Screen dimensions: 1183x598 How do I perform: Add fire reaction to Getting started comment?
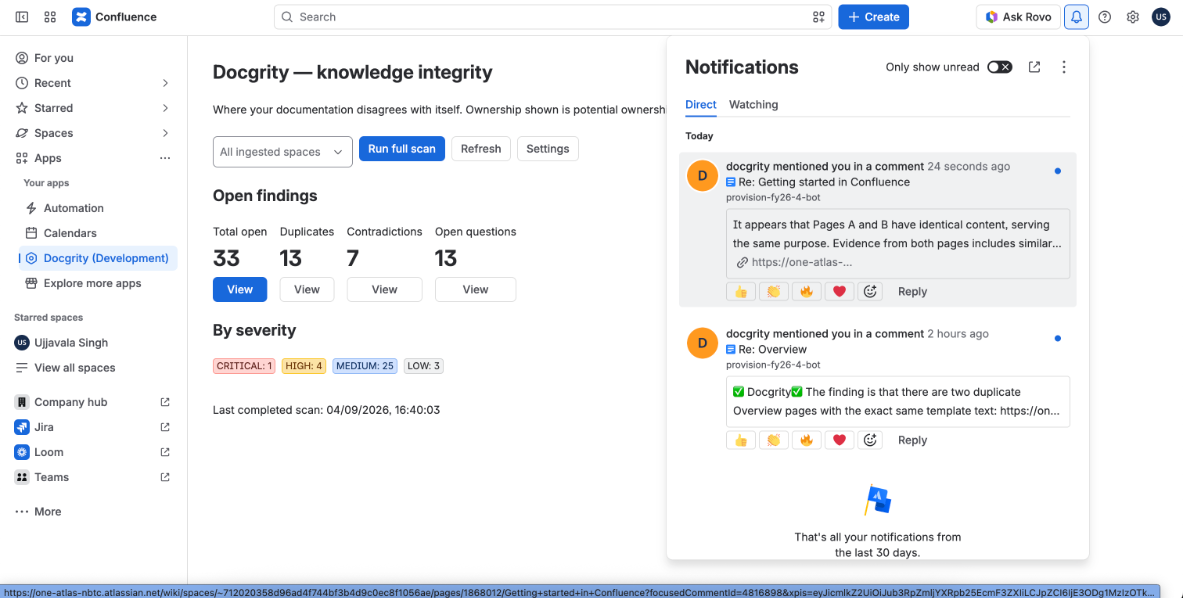click(x=807, y=291)
